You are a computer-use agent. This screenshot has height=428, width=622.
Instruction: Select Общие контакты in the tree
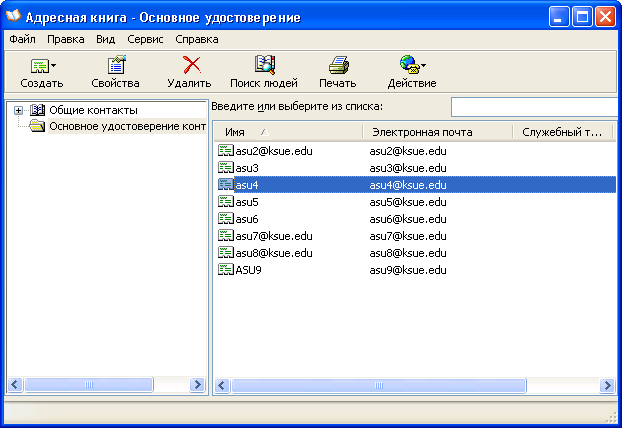pos(93,110)
